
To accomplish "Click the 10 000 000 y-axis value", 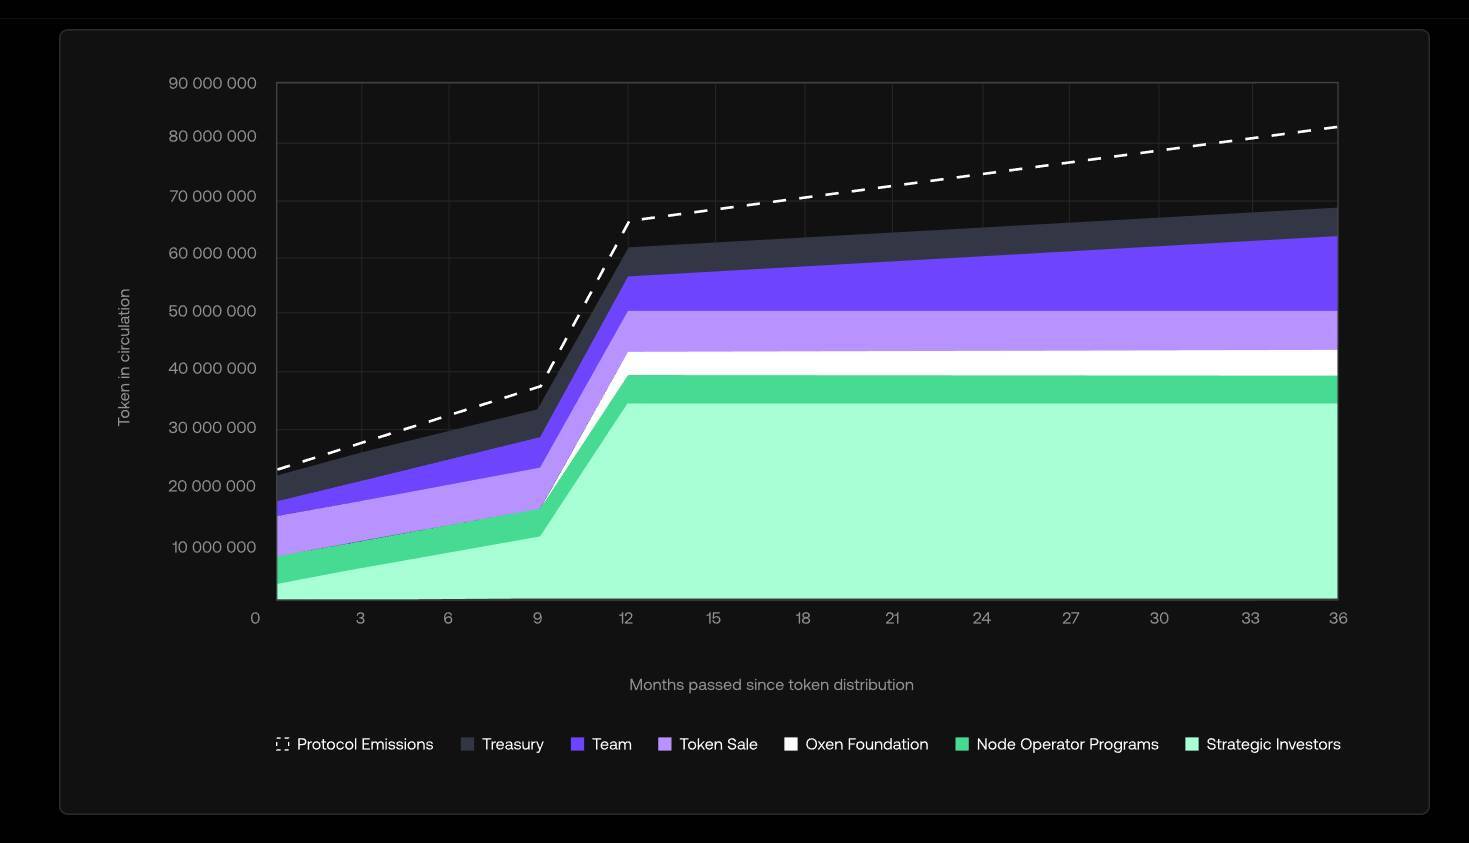I will pyautogui.click(x=214, y=547).
